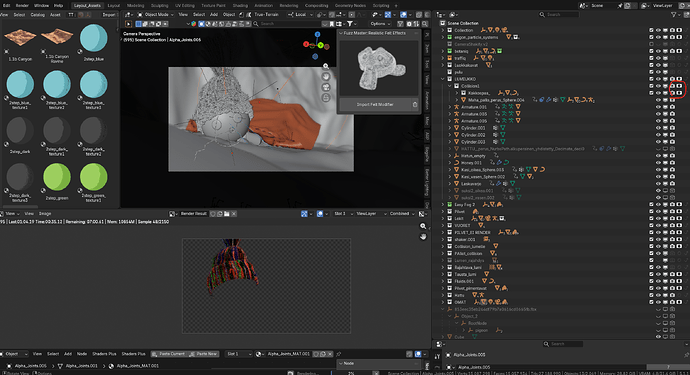Select the 2step_green material swatch
This screenshot has height=375, width=690.
click(57, 177)
